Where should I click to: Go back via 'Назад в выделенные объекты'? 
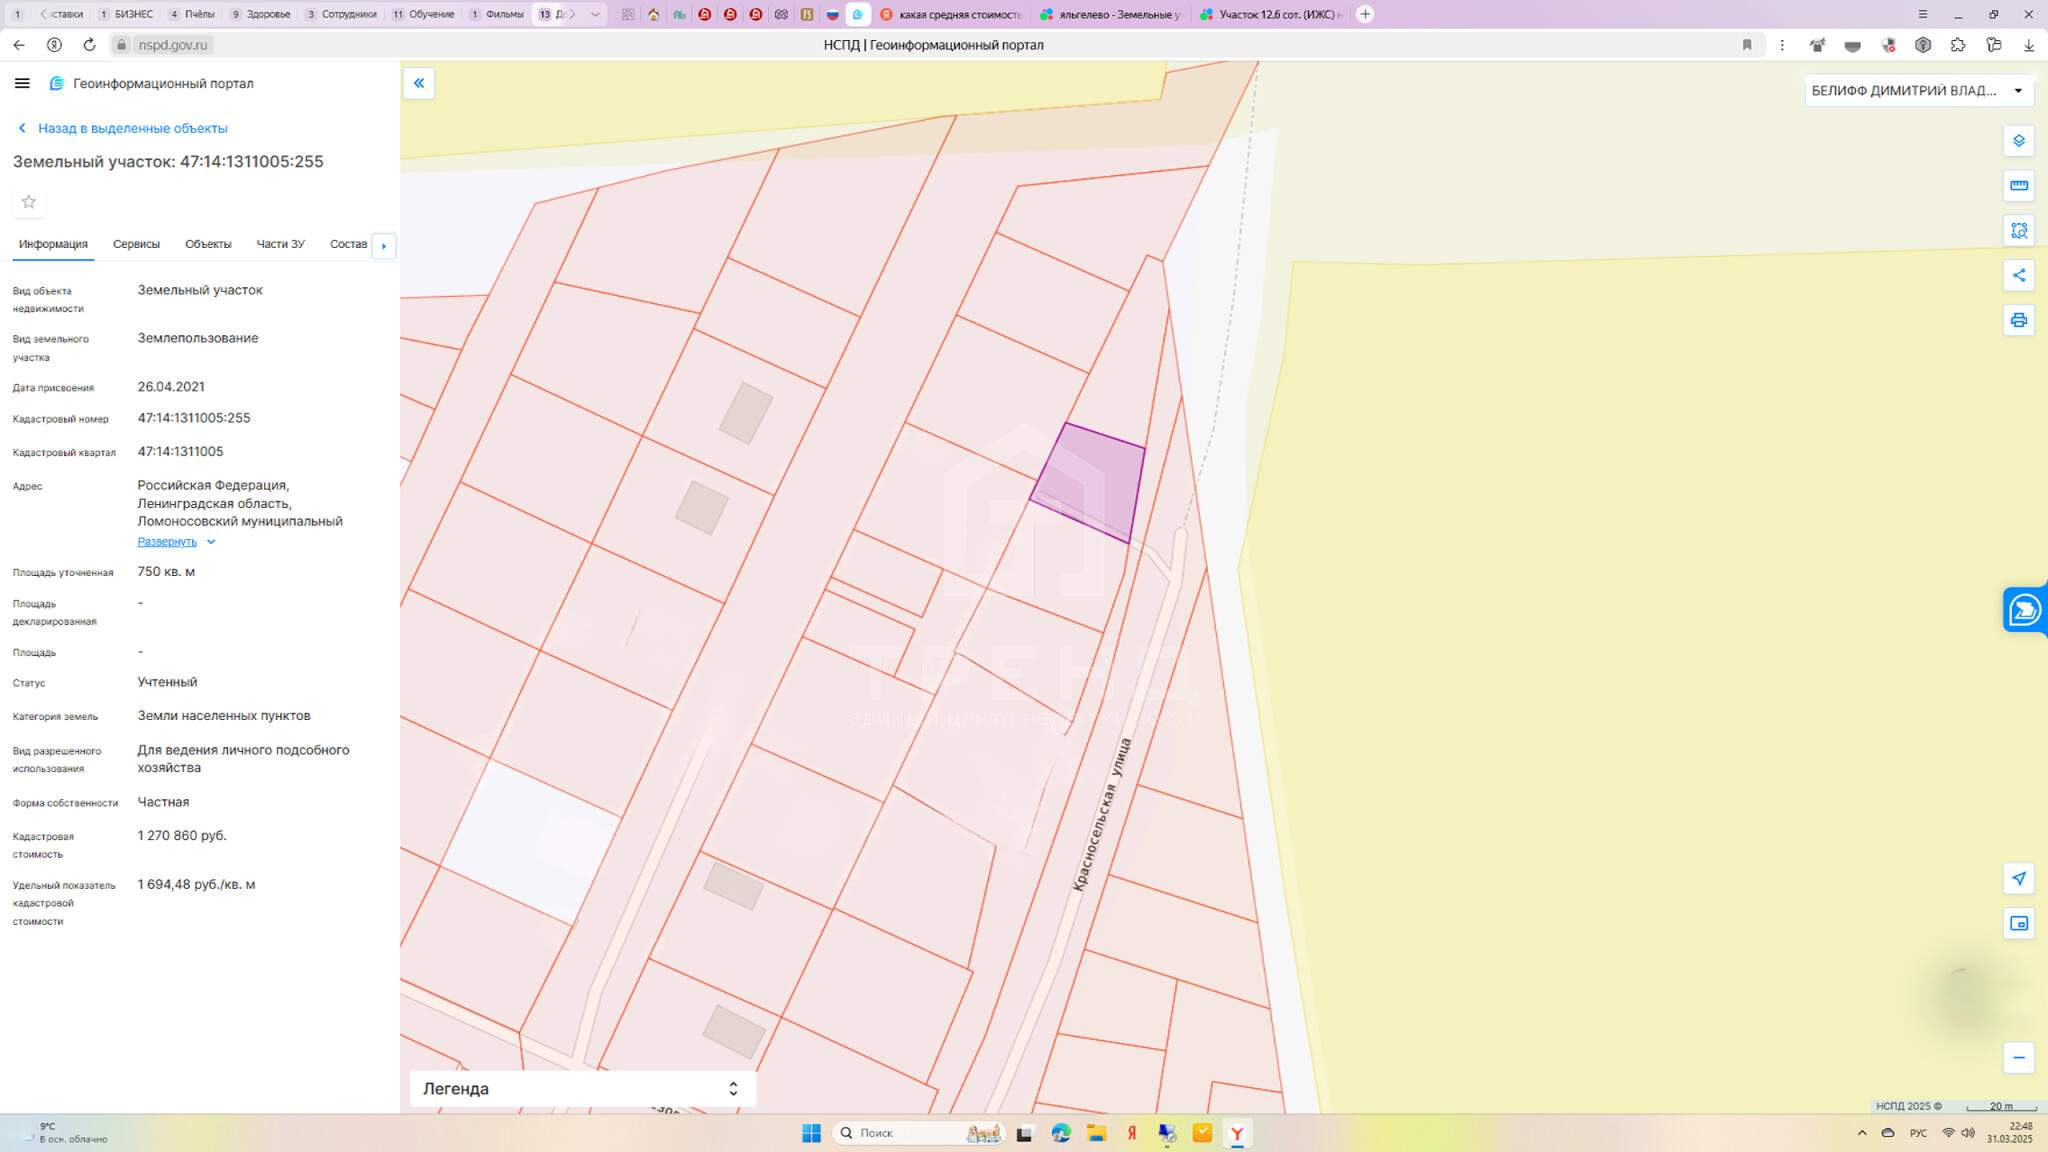[x=122, y=128]
